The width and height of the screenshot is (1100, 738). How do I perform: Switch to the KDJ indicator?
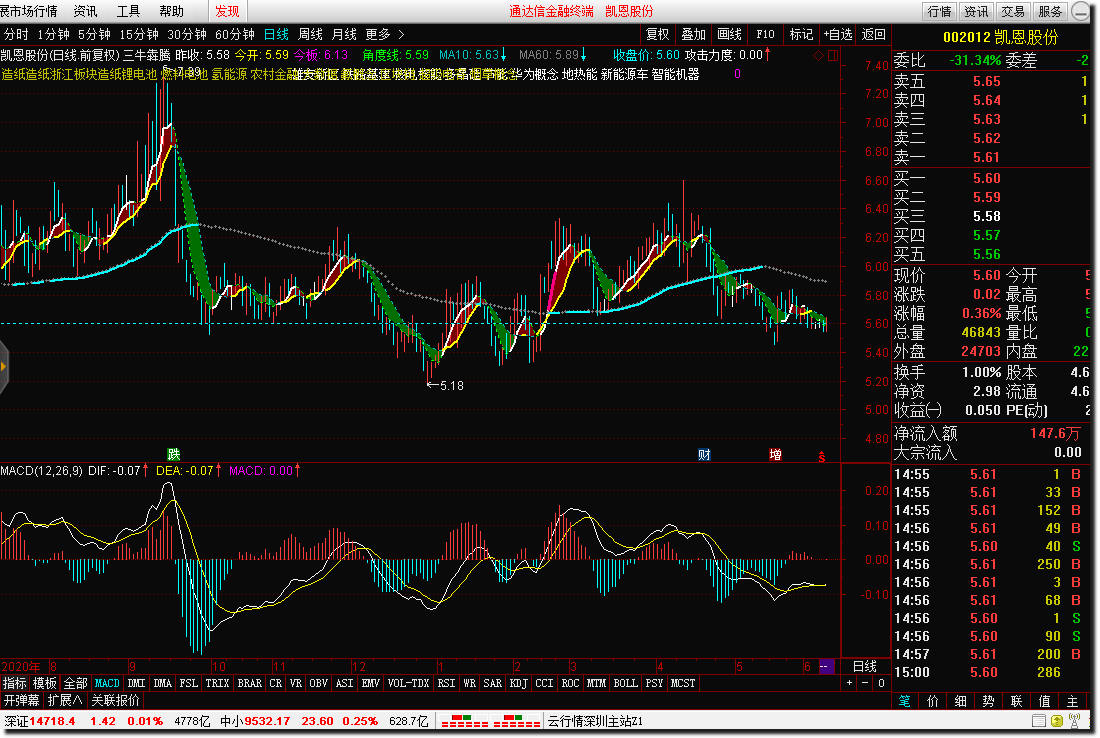click(518, 683)
